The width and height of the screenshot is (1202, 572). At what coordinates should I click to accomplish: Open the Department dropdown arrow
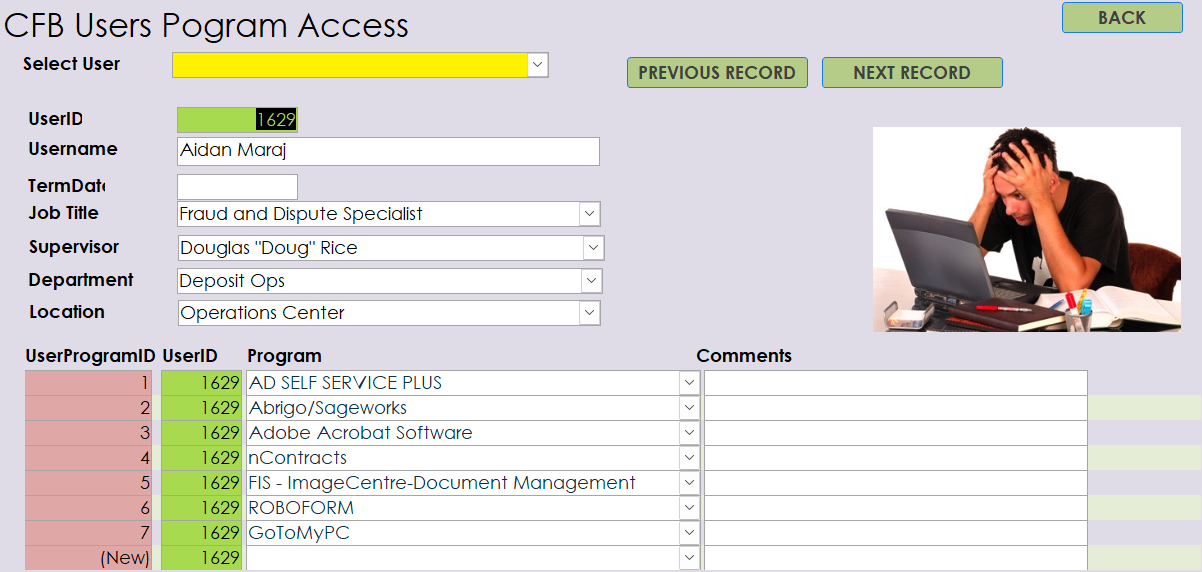(591, 281)
